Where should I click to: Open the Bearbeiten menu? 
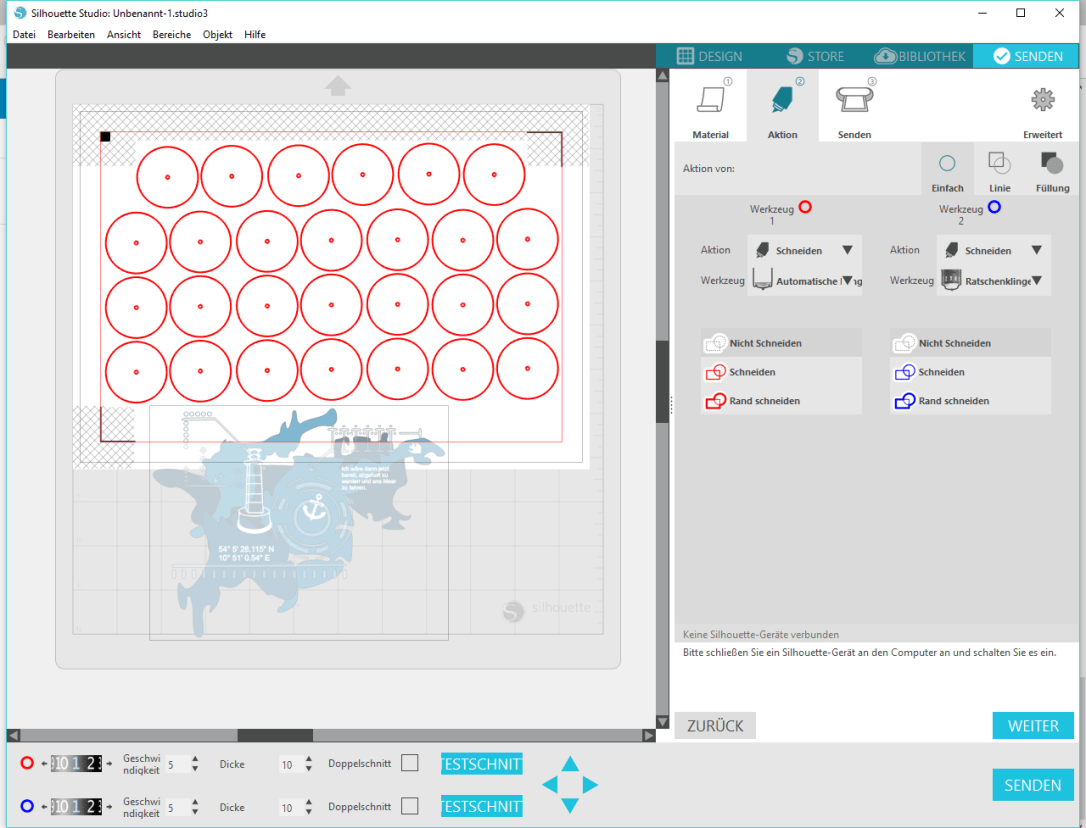tap(71, 34)
